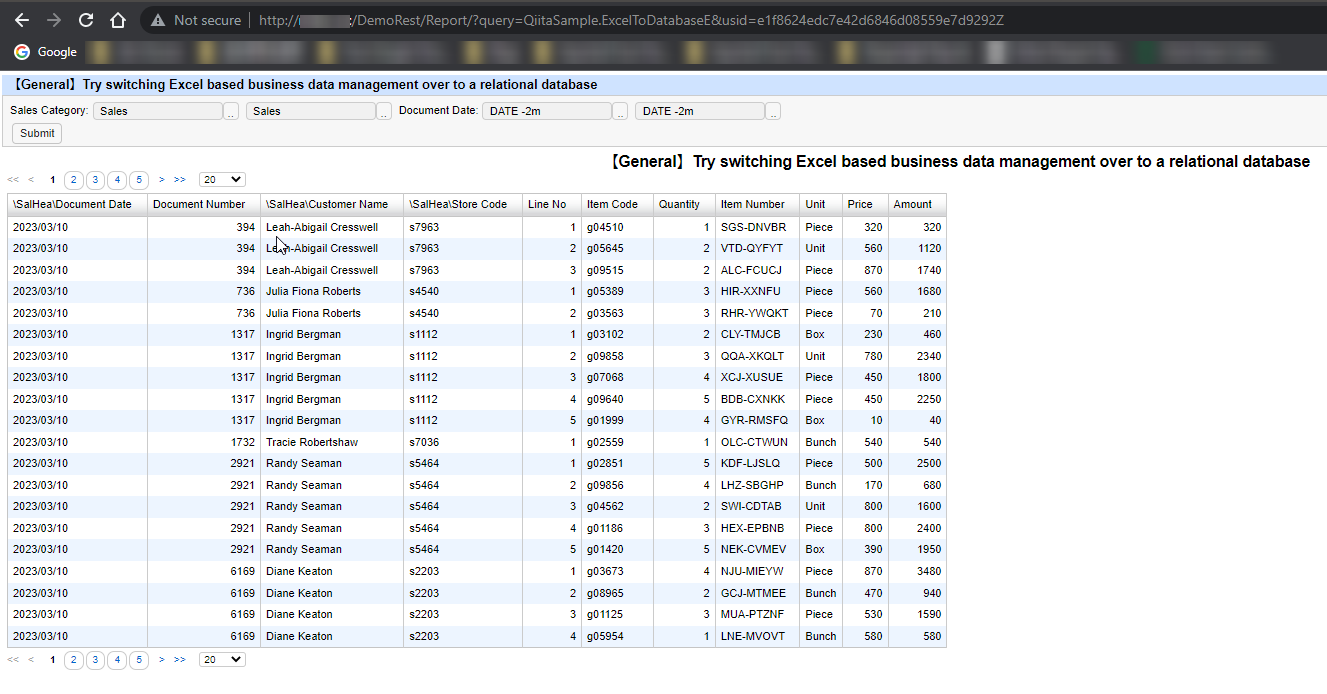The height and width of the screenshot is (694, 1327).
Task: Click store code s7036 cell
Action: (463, 442)
